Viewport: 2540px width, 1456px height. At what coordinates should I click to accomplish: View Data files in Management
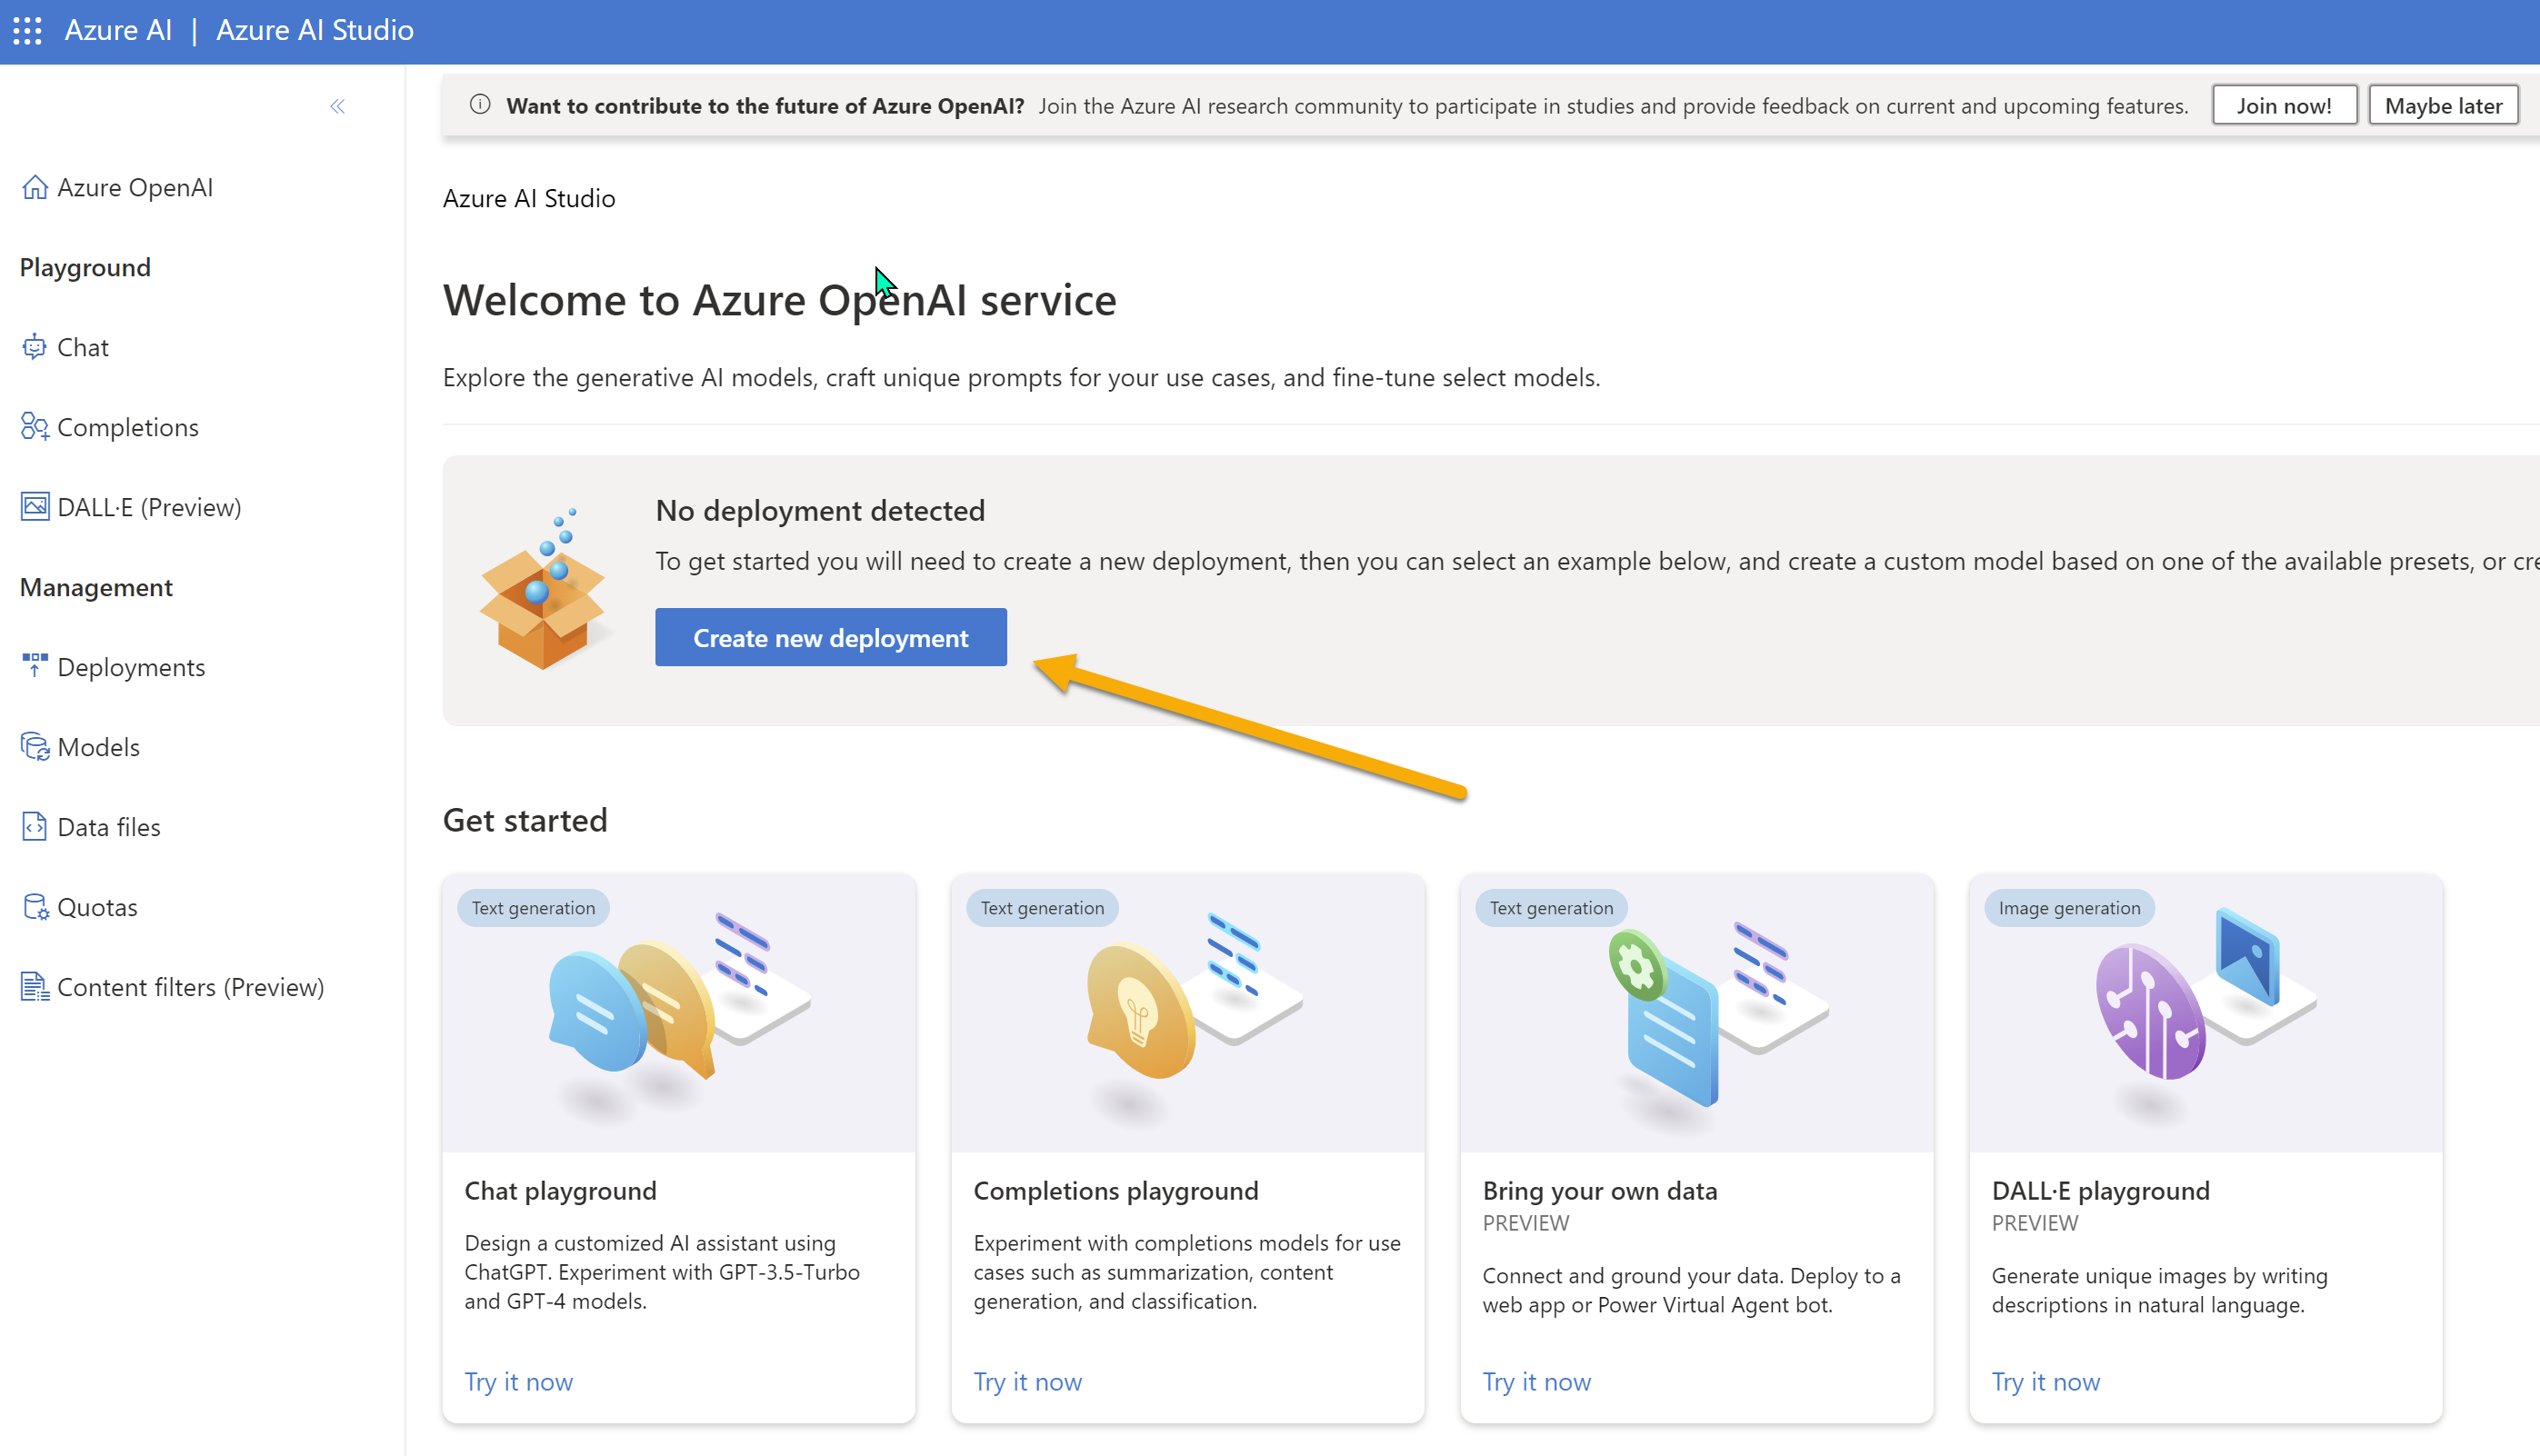[x=108, y=827]
